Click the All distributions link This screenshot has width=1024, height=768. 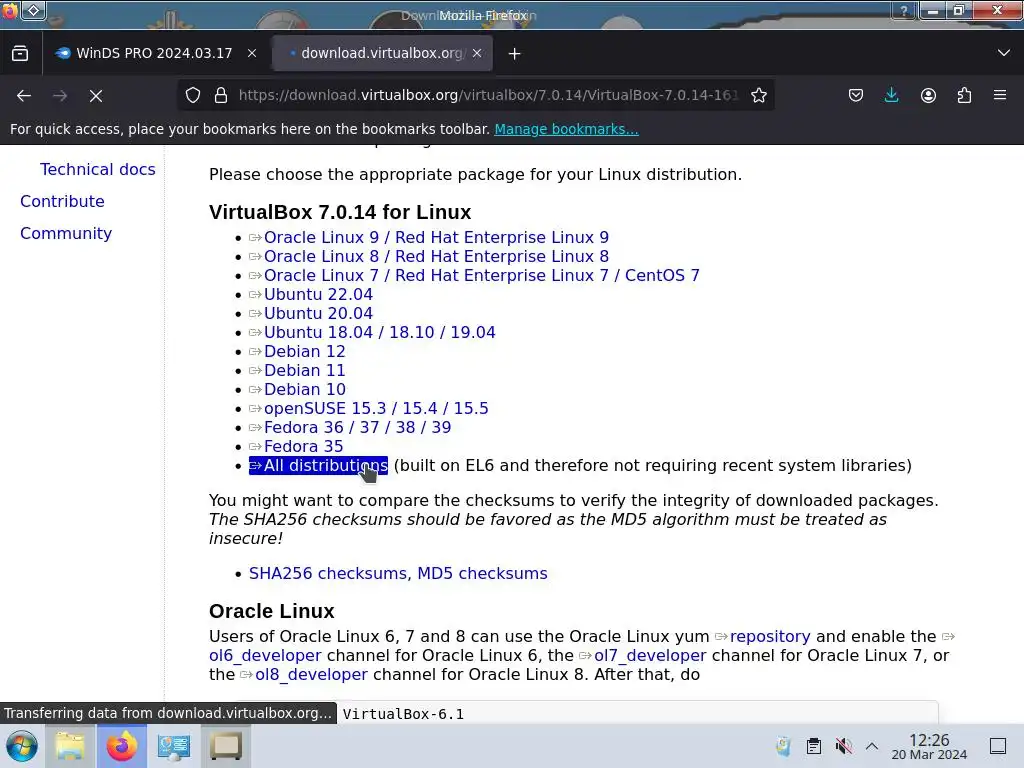point(318,466)
